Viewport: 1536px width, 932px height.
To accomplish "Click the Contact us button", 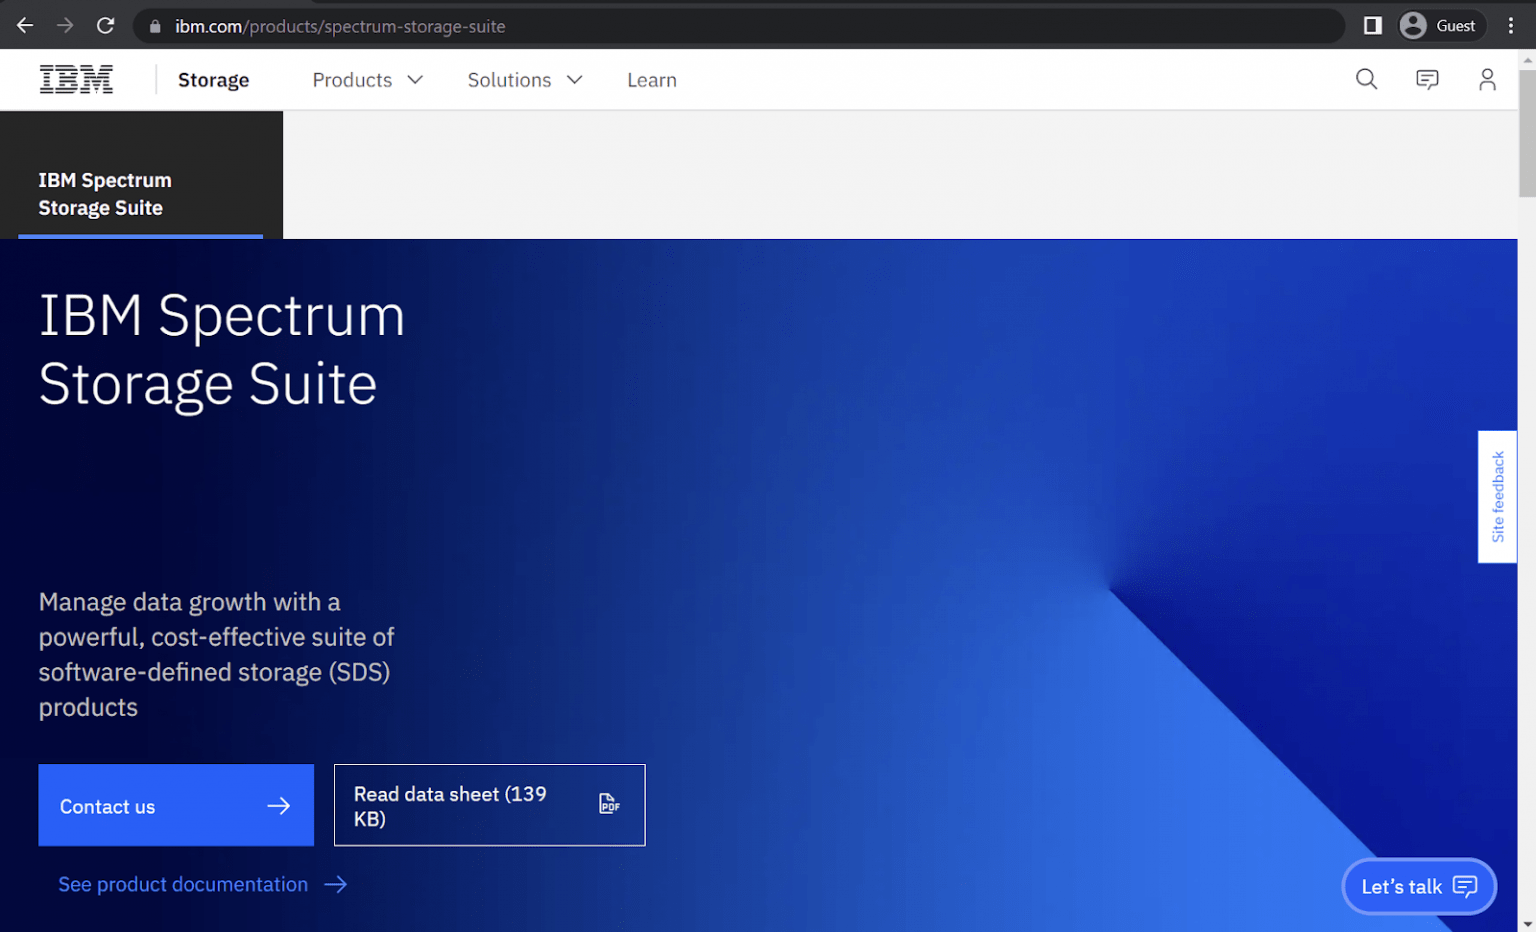I will tap(176, 806).
